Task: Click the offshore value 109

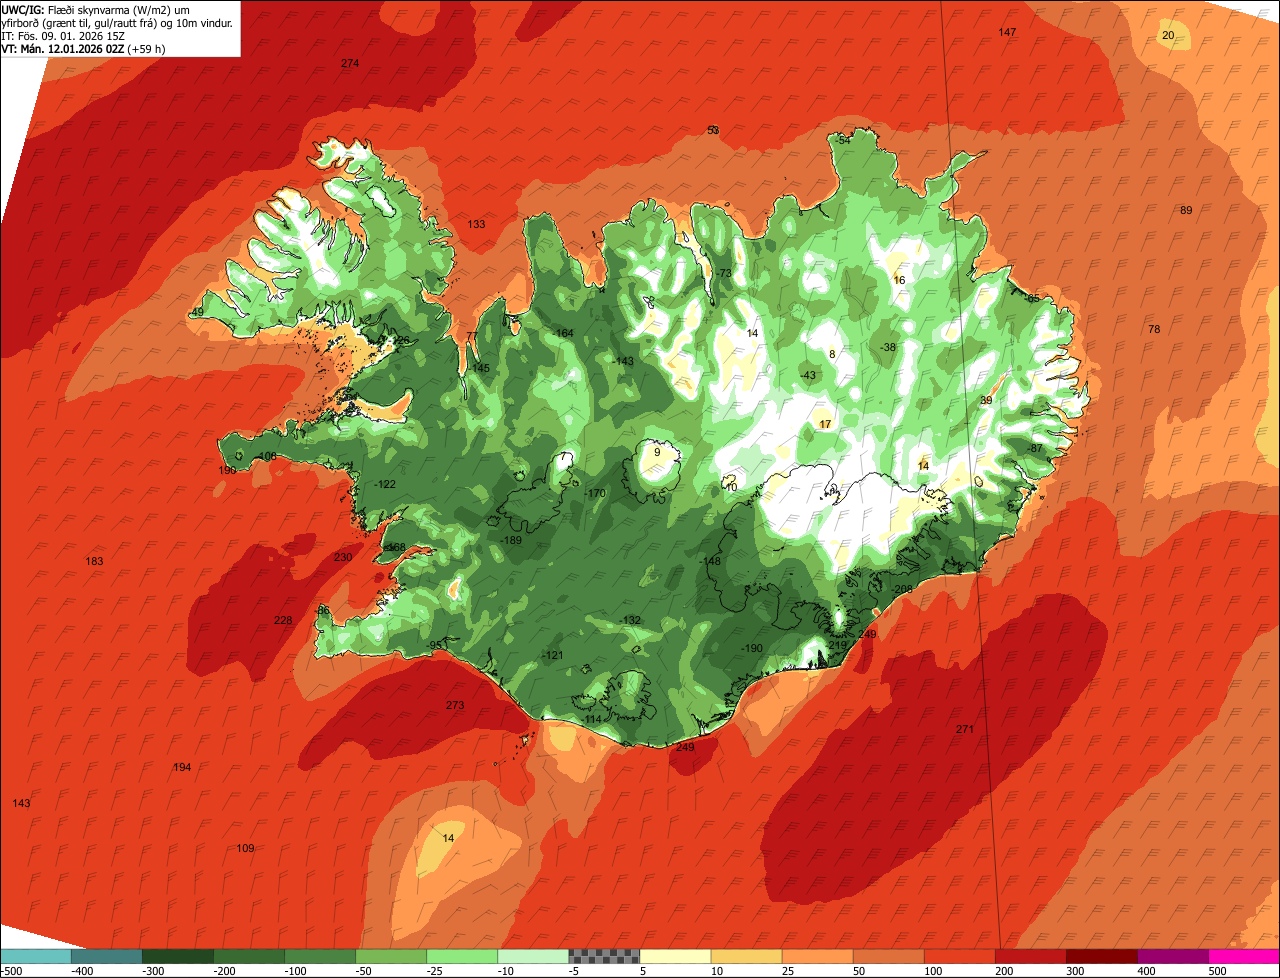Action: click(245, 848)
